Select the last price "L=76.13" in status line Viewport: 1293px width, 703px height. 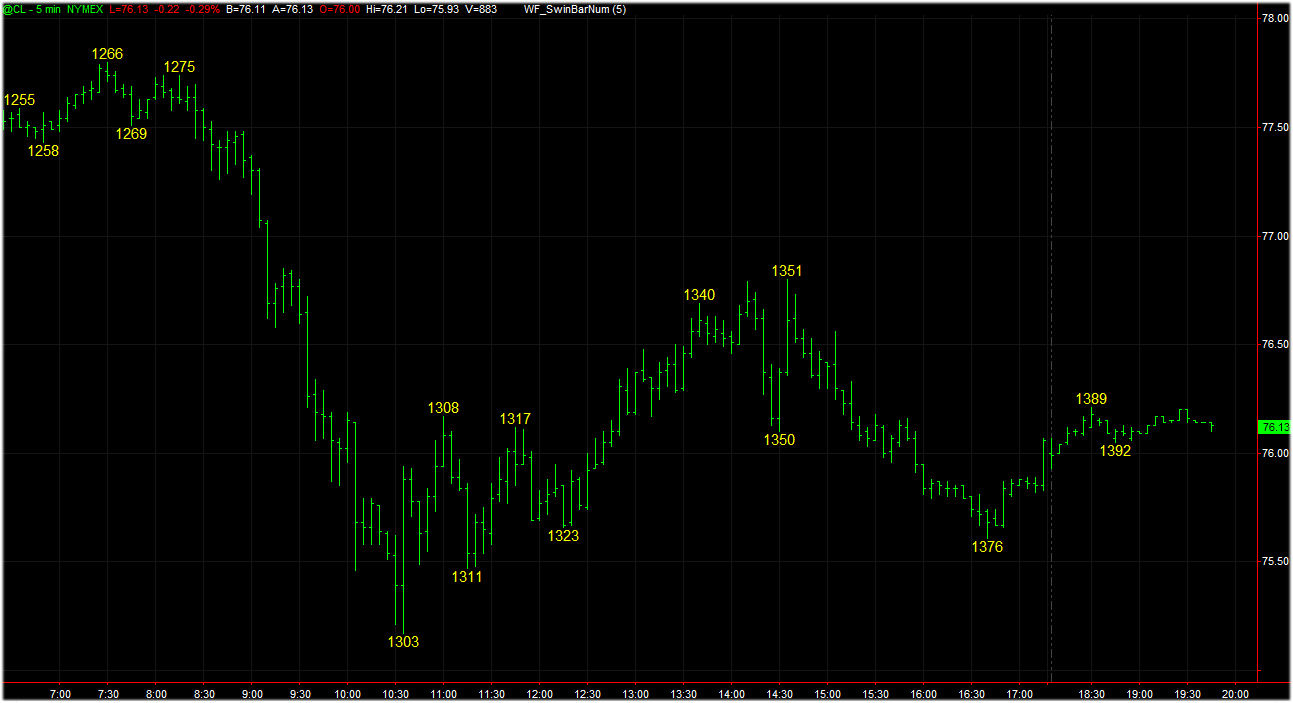(128, 9)
